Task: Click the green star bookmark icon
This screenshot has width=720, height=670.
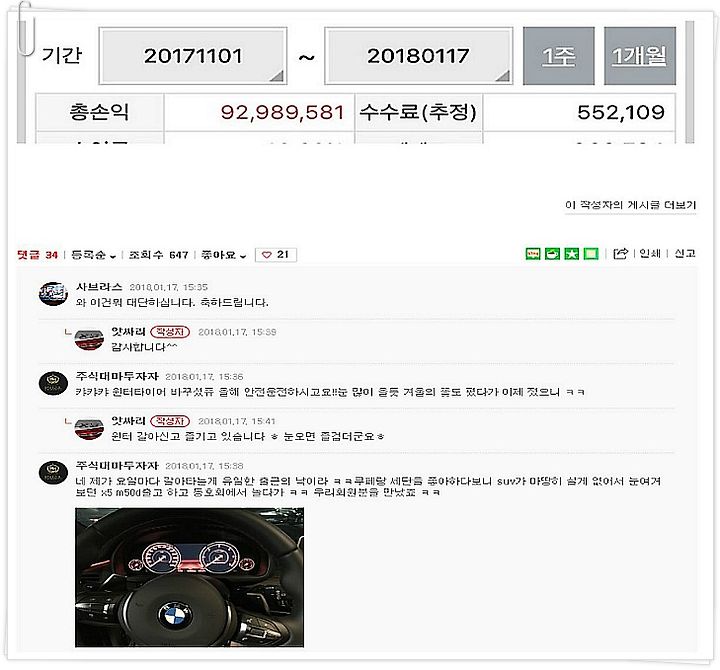Action: tap(571, 253)
